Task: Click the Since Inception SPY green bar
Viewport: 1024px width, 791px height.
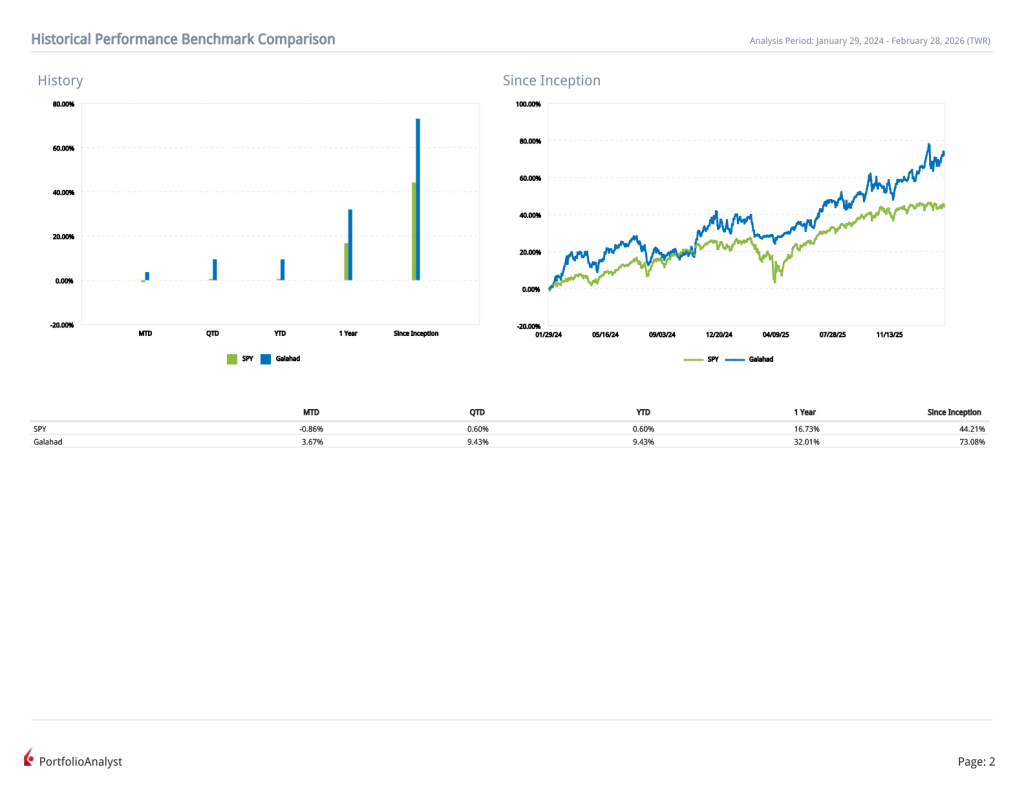Action: pyautogui.click(x=414, y=231)
